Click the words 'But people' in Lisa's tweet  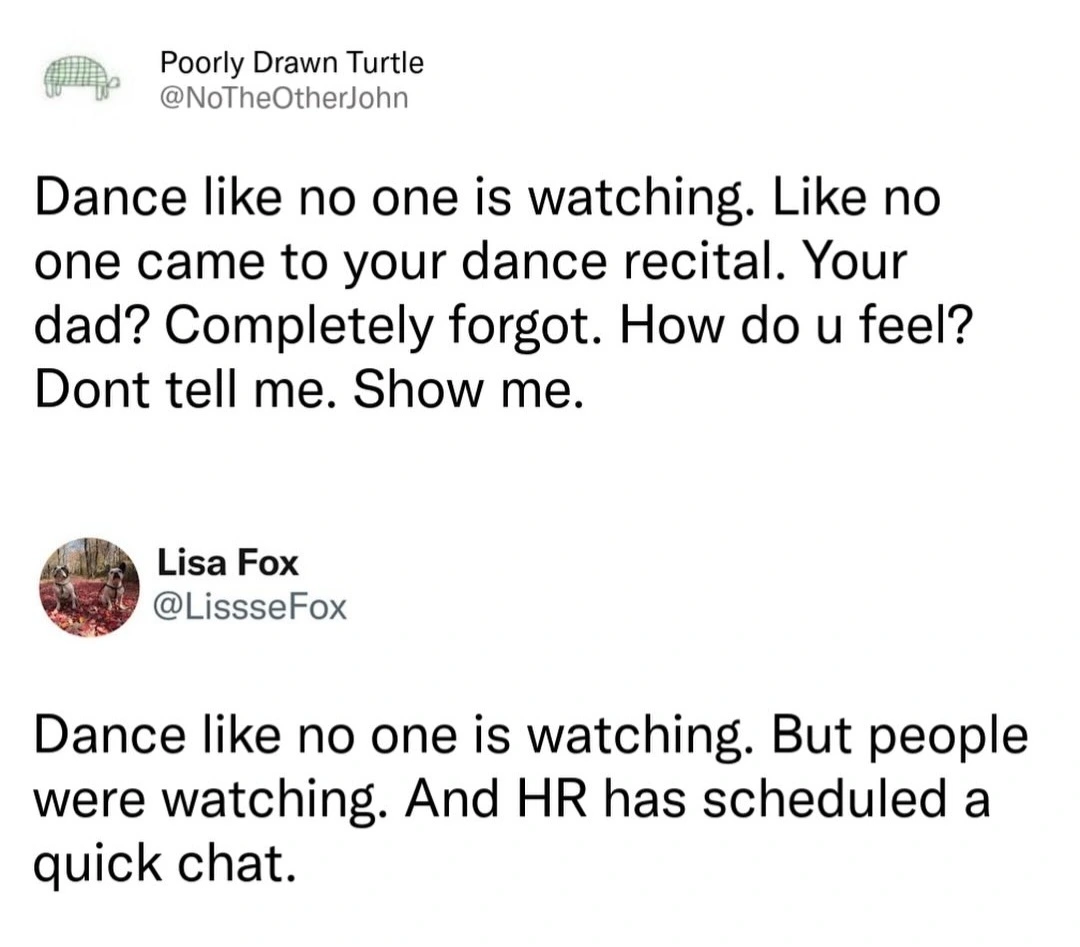tap(900, 738)
